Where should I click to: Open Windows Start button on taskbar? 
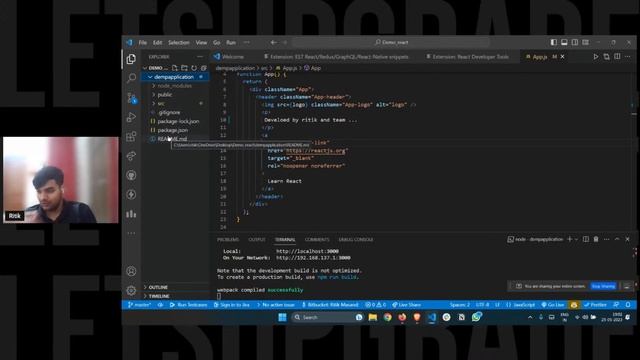(282, 317)
